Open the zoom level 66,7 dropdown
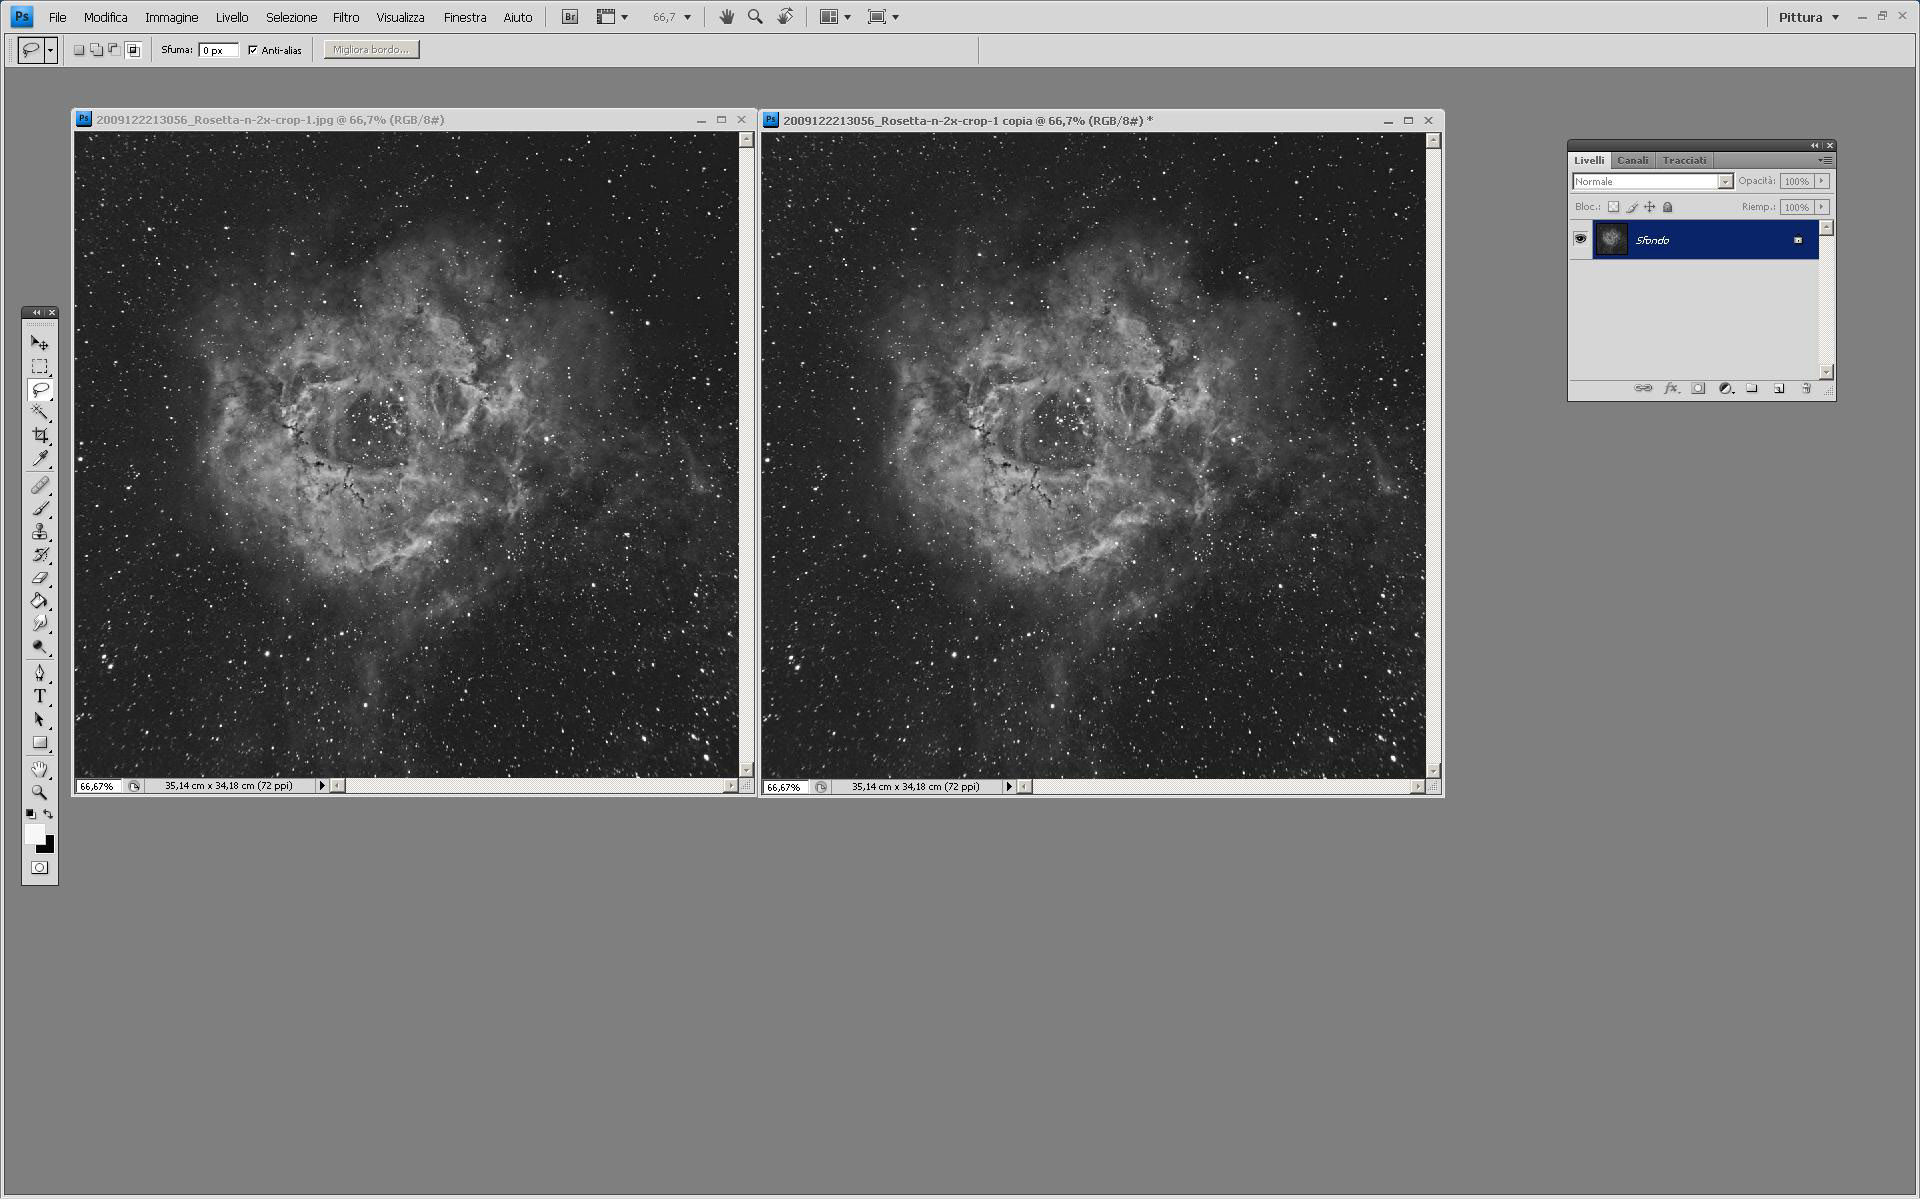 pos(687,17)
